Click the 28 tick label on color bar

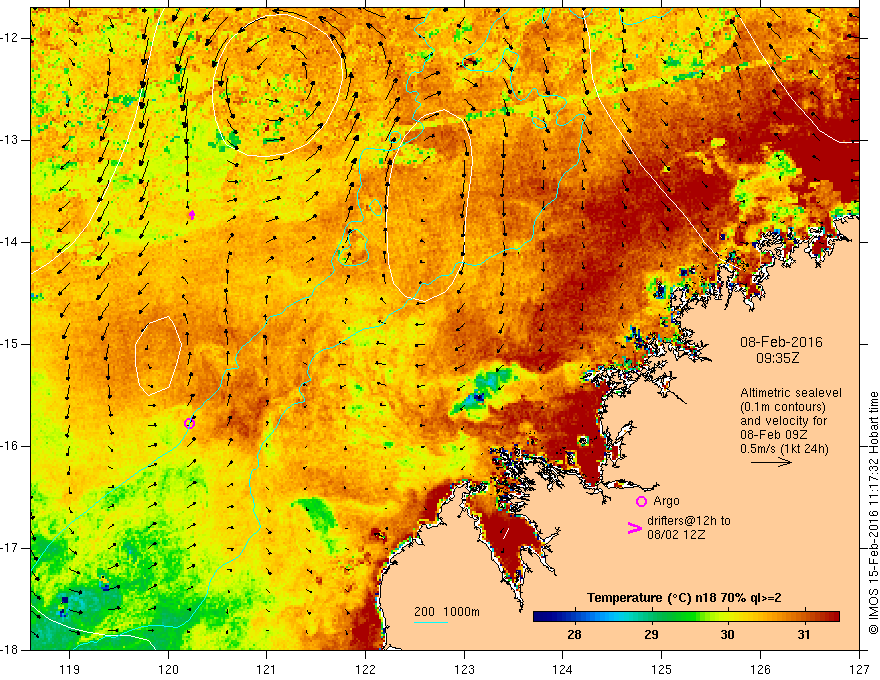point(574,635)
